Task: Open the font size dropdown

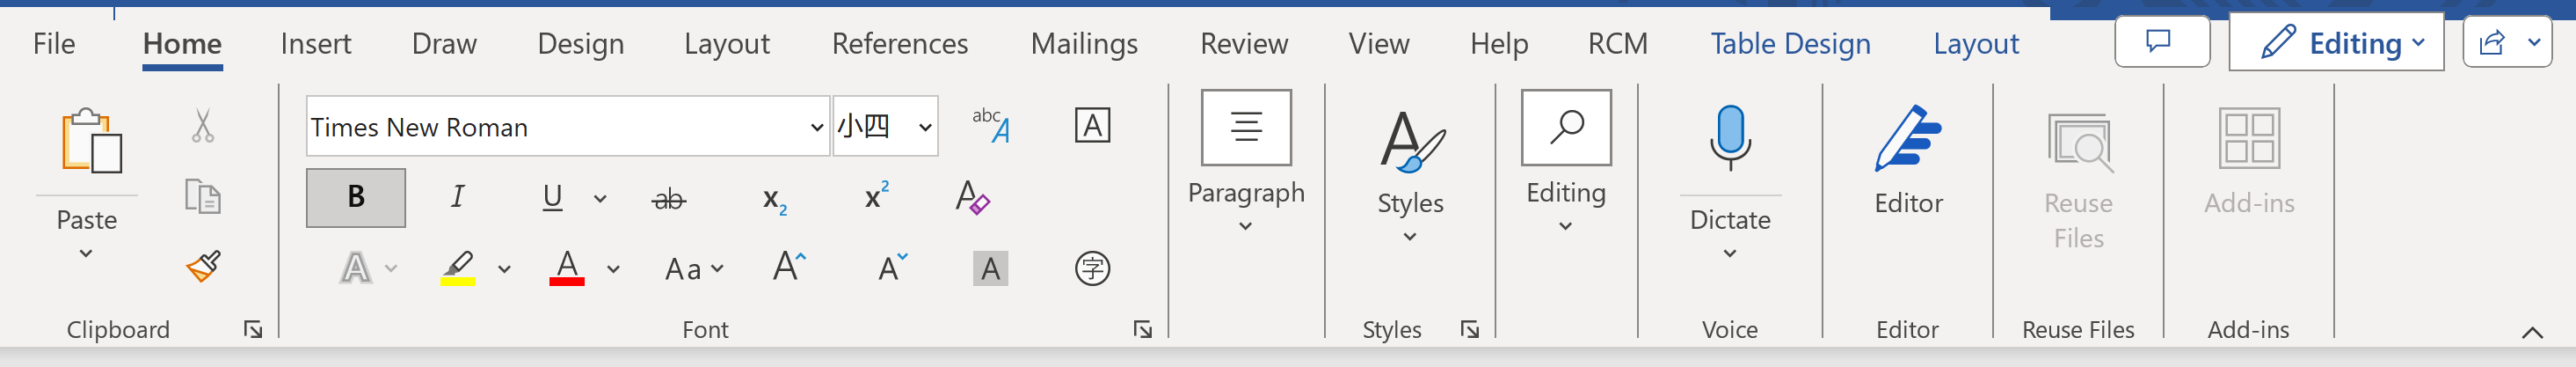Action: pyautogui.click(x=925, y=127)
